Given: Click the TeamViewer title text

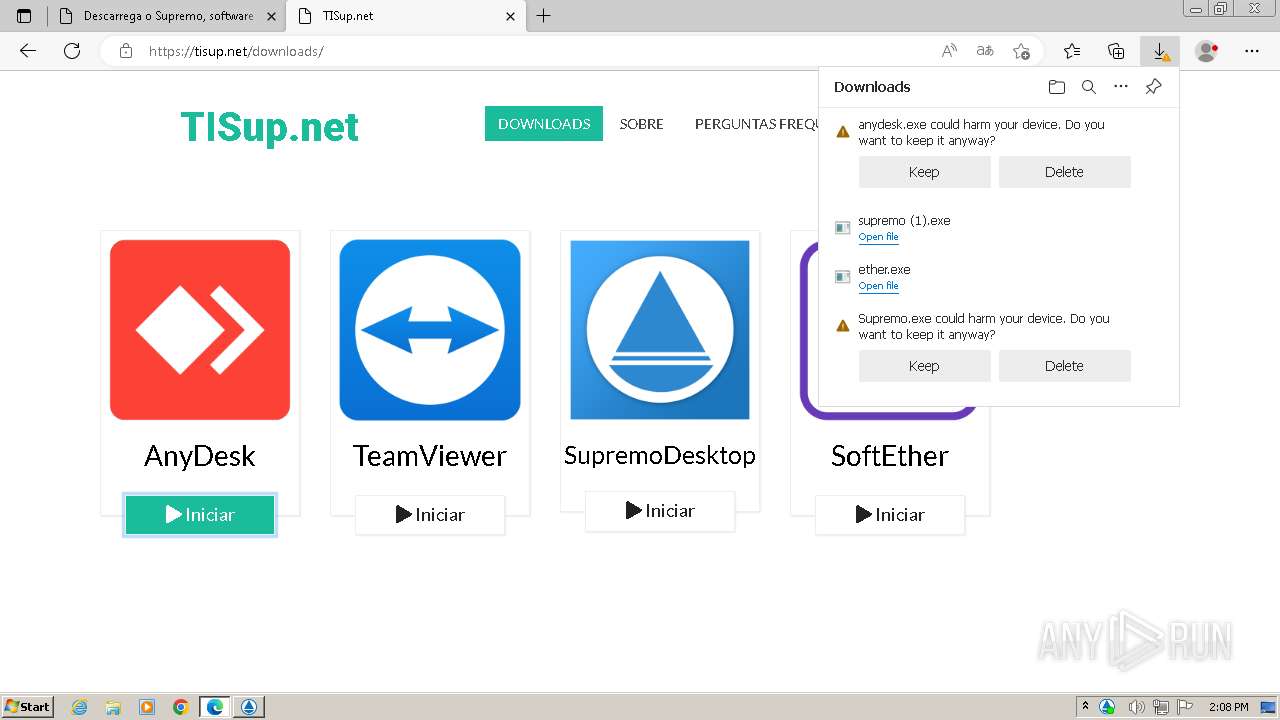Looking at the screenshot, I should [430, 456].
